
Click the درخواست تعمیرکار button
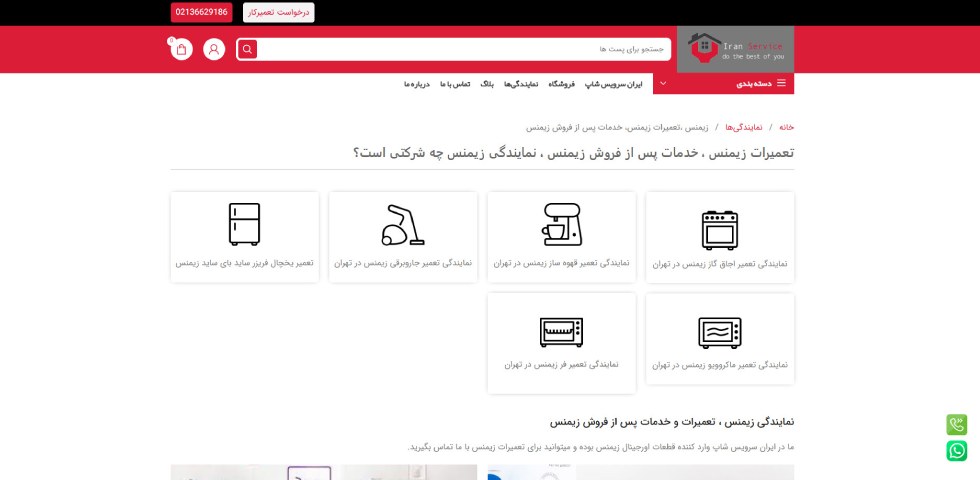tap(279, 12)
